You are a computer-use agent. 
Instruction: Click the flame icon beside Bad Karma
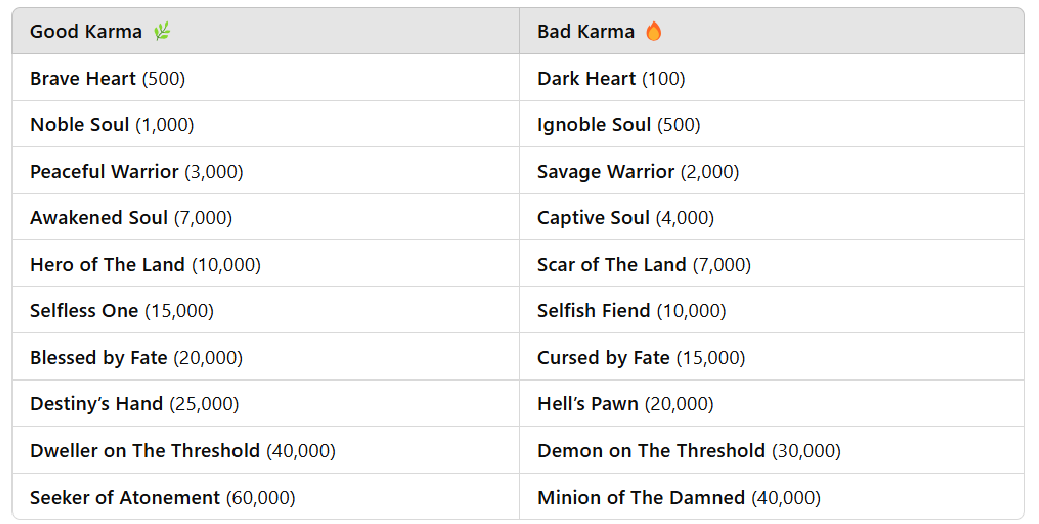point(653,31)
